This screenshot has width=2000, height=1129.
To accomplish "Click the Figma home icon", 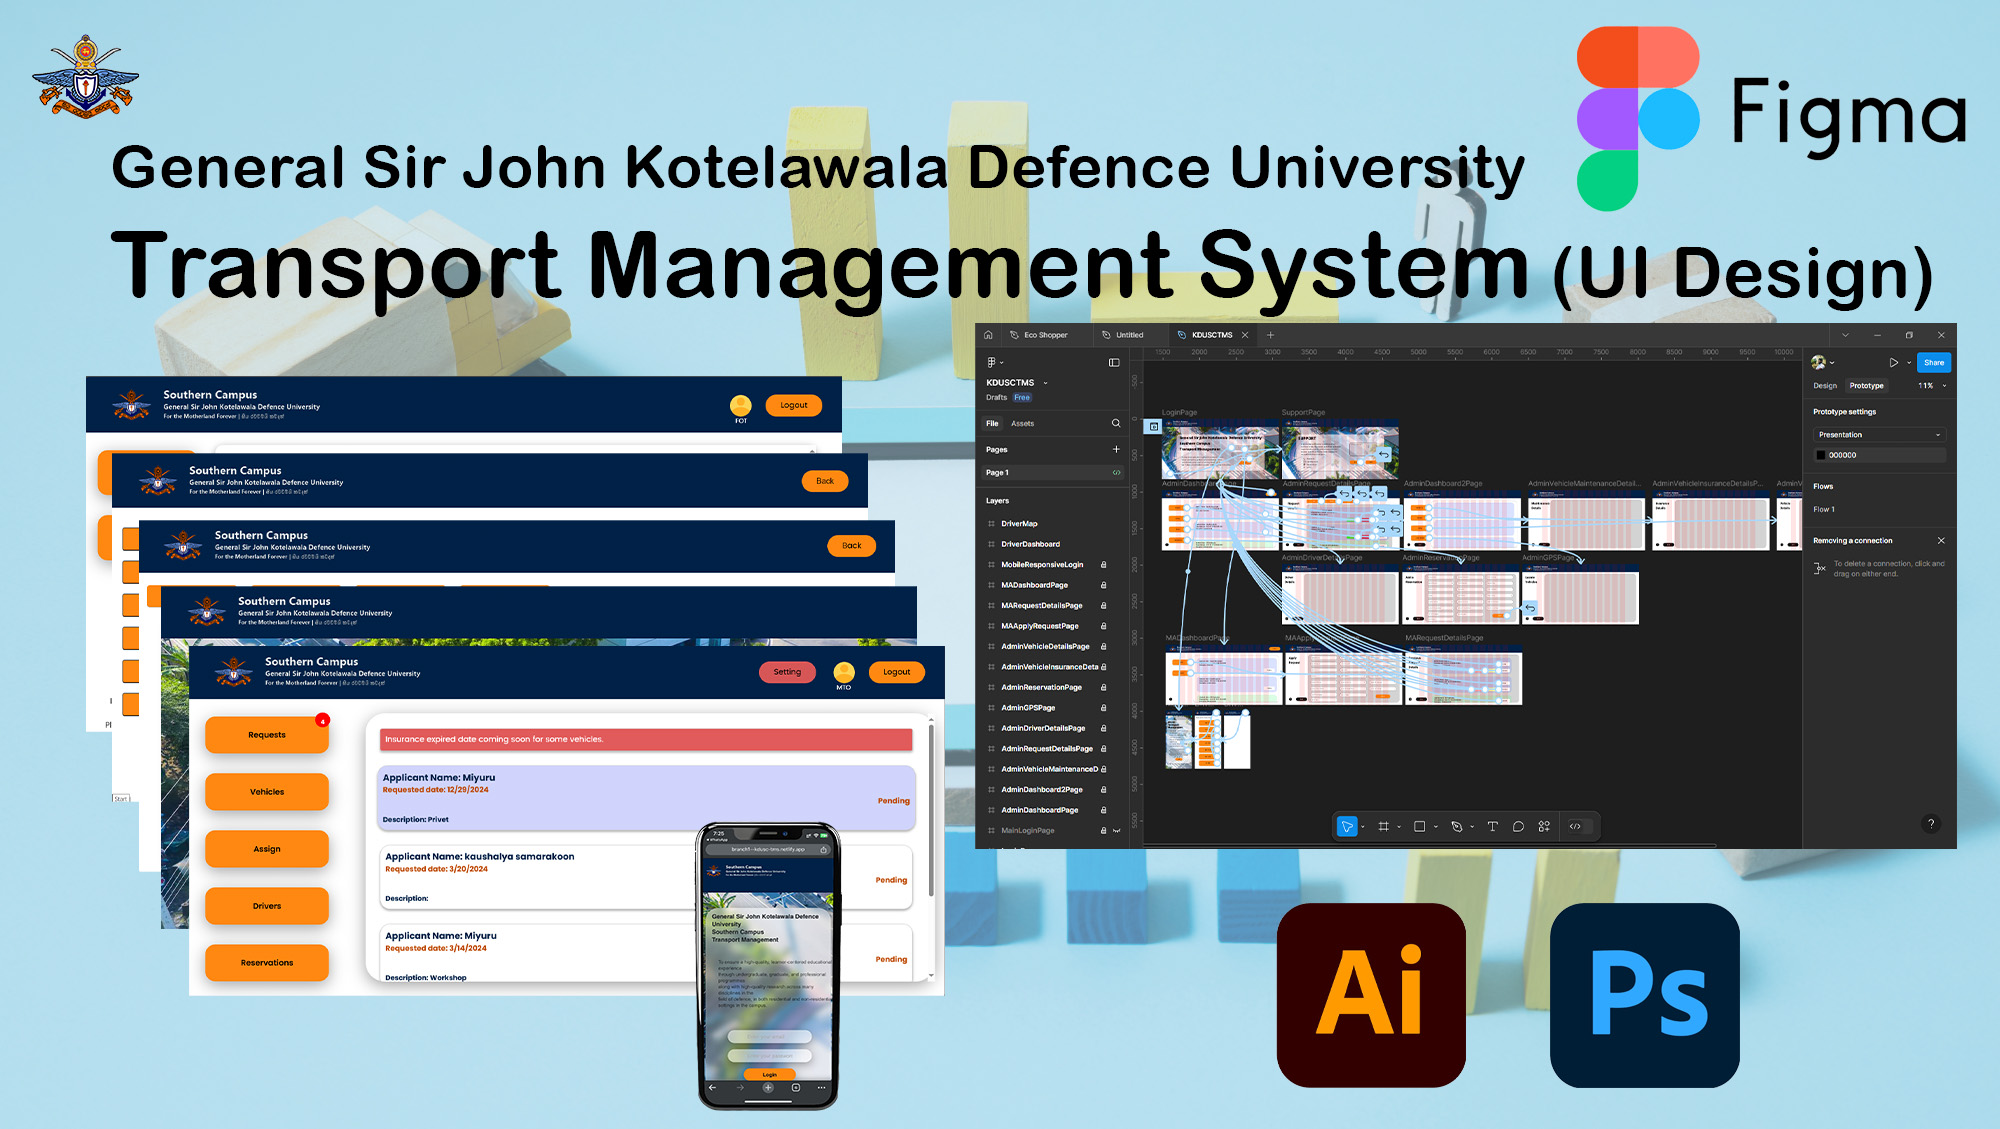I will tap(988, 335).
